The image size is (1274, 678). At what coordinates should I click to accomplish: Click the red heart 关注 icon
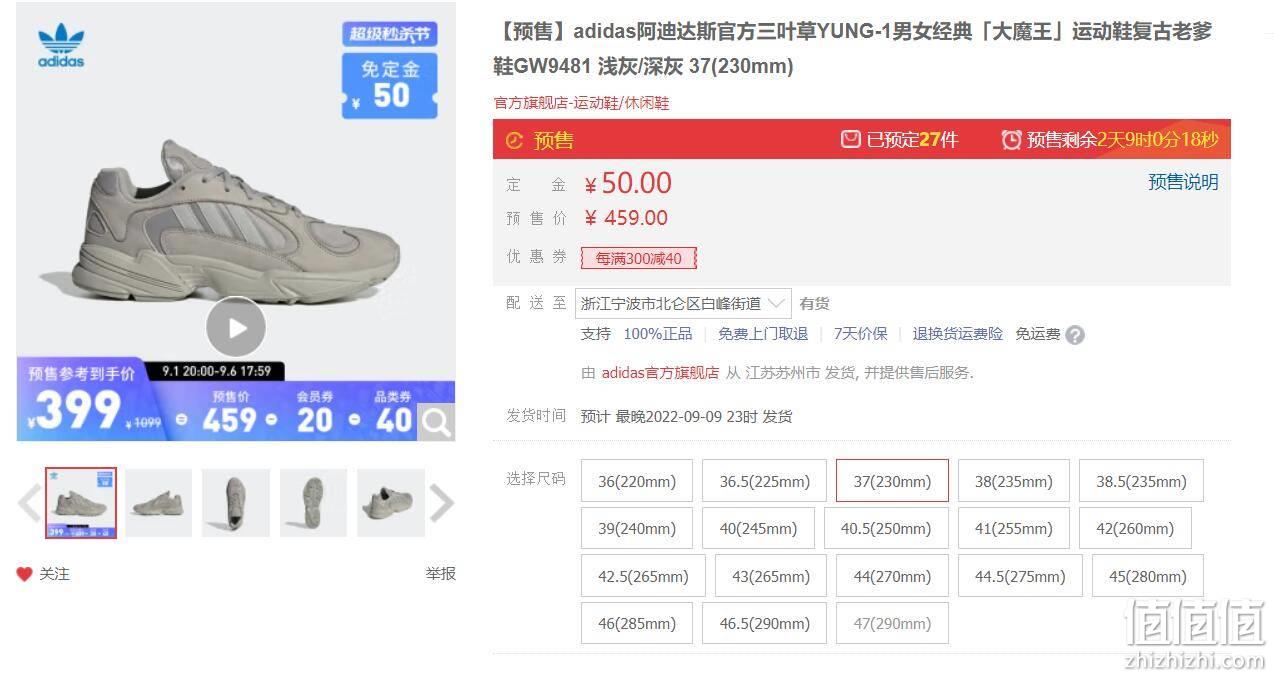(x=25, y=574)
